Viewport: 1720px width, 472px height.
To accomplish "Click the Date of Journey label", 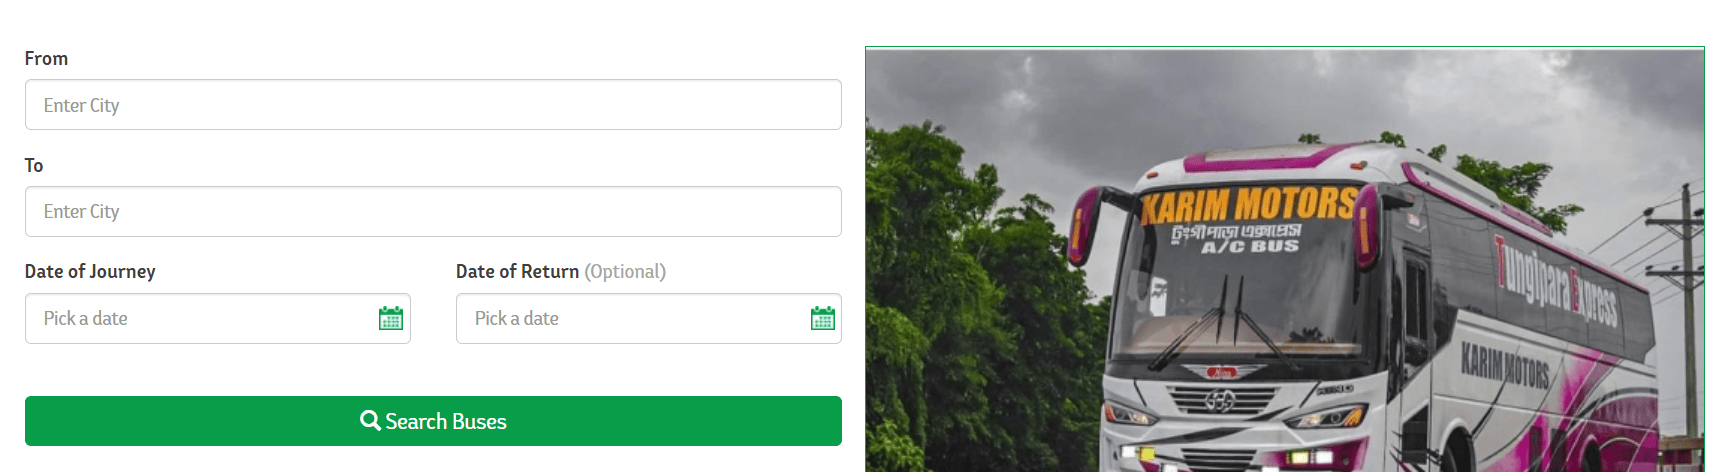I will click(x=90, y=271).
